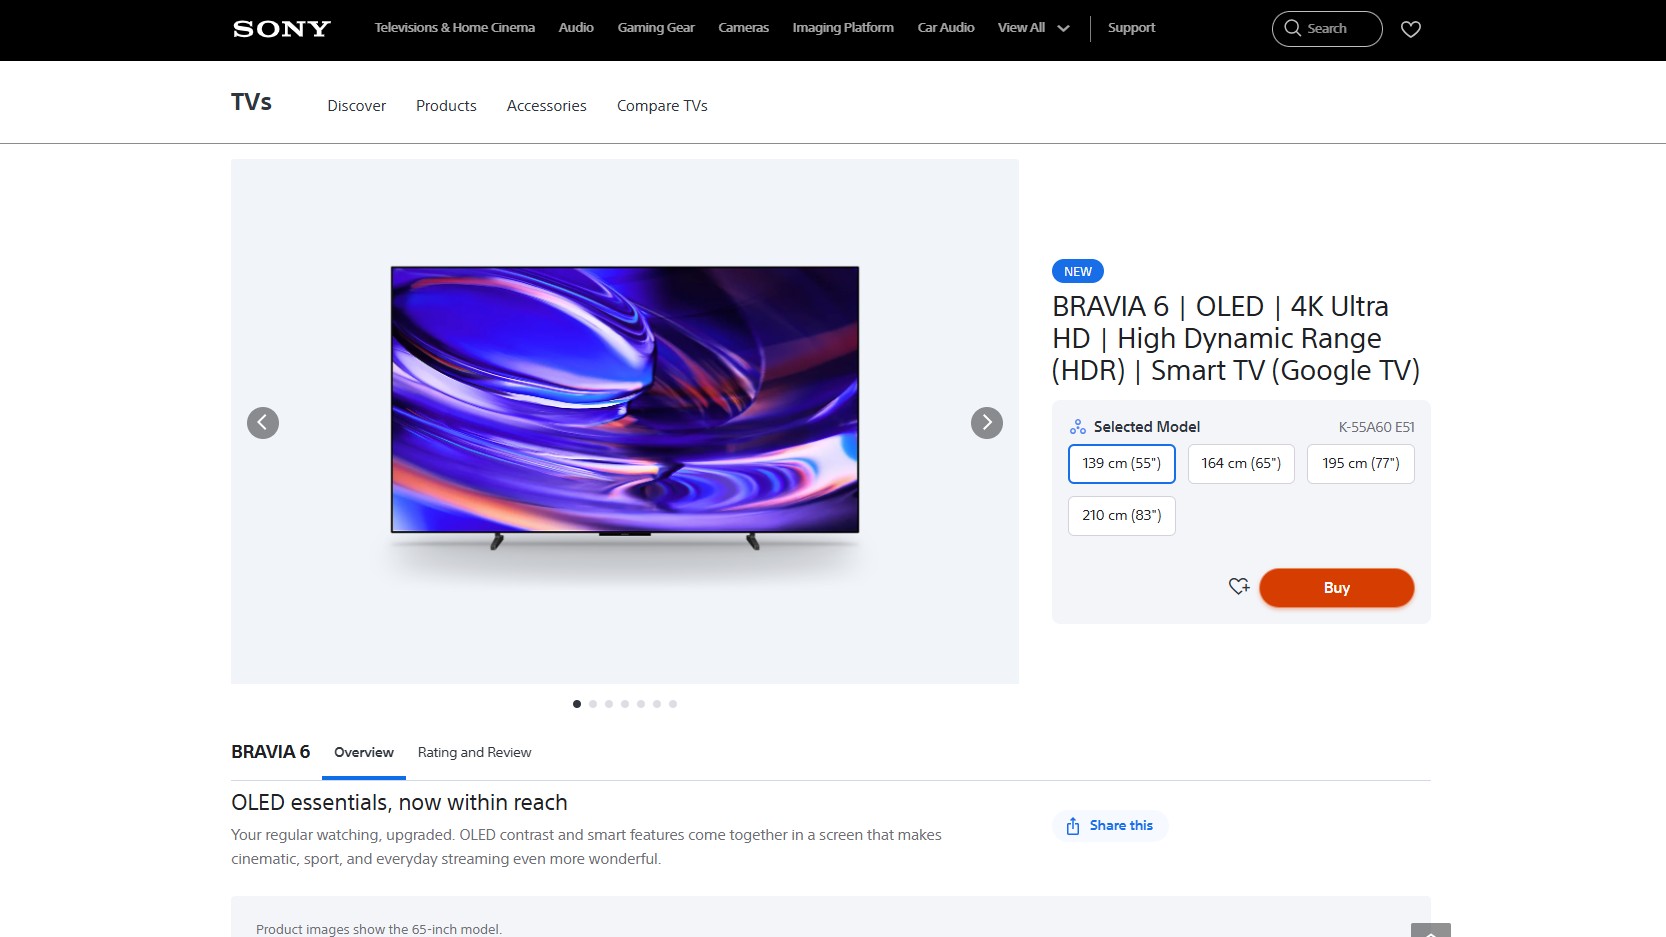Open the wishlist heart icon in header
The width and height of the screenshot is (1666, 937).
coord(1411,29)
